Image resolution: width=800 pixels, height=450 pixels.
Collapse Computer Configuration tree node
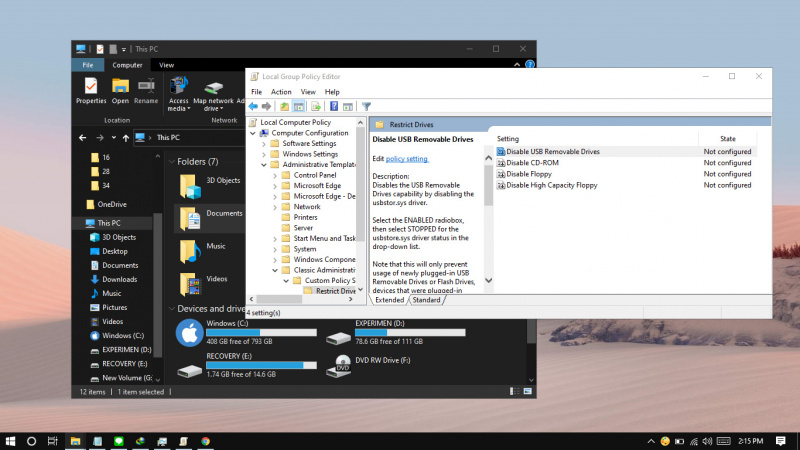[253, 133]
